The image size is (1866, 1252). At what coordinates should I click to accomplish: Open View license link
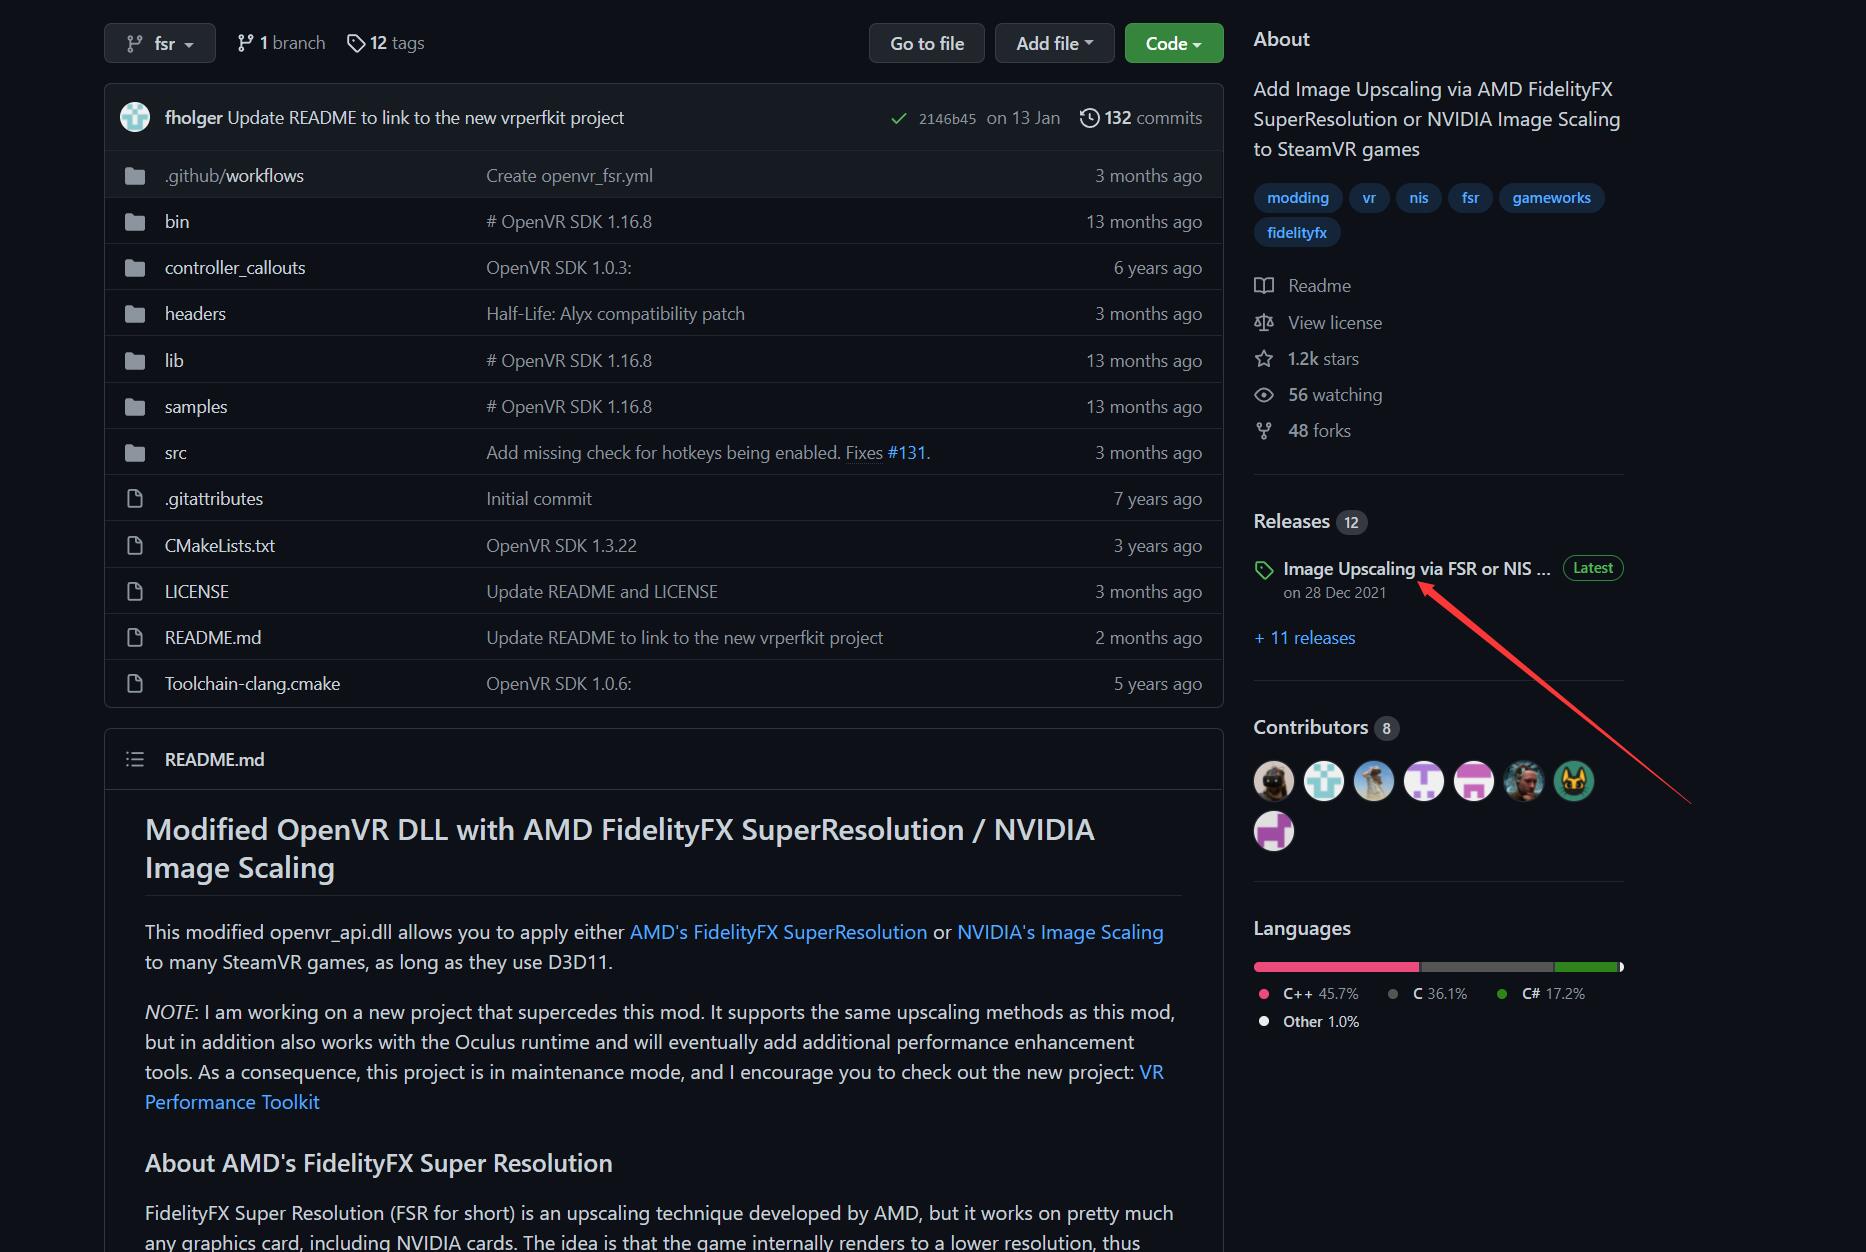coord(1318,323)
